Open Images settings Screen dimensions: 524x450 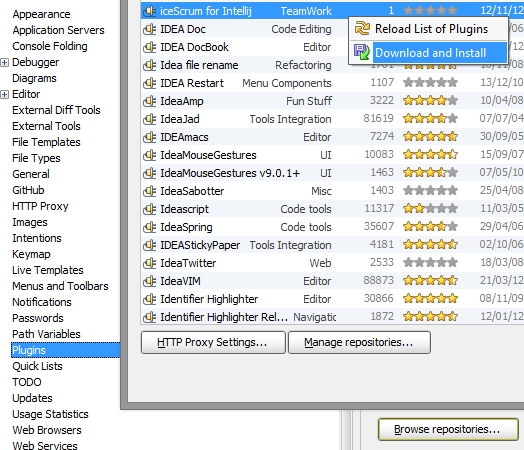[x=30, y=222]
